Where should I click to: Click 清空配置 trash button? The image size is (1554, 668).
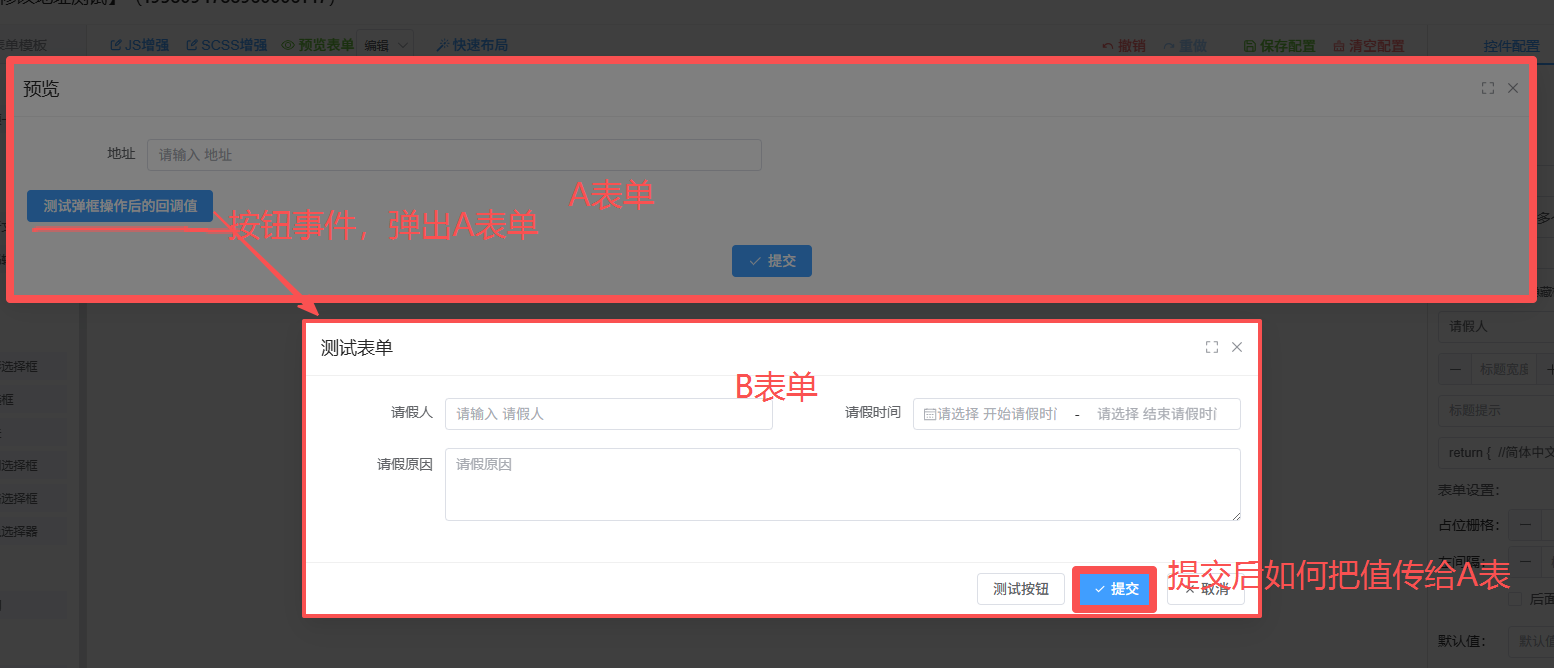1368,46
